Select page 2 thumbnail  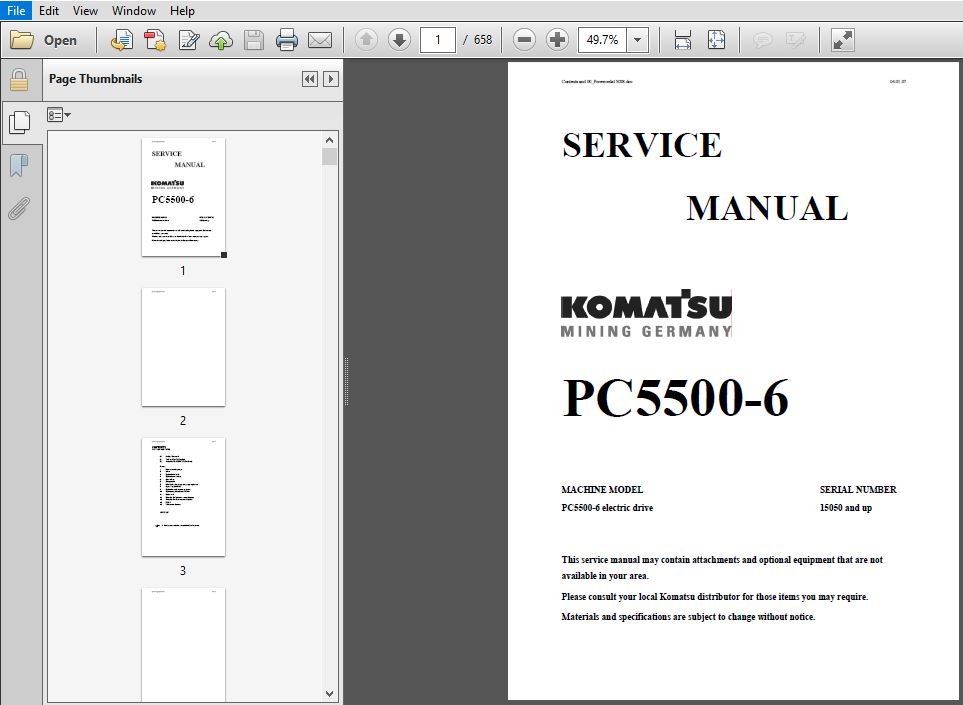pos(184,347)
